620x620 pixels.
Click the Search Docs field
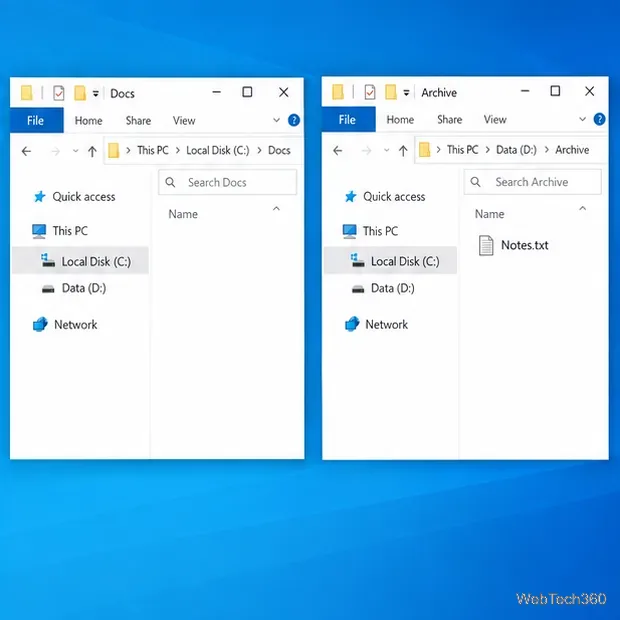coord(227,182)
